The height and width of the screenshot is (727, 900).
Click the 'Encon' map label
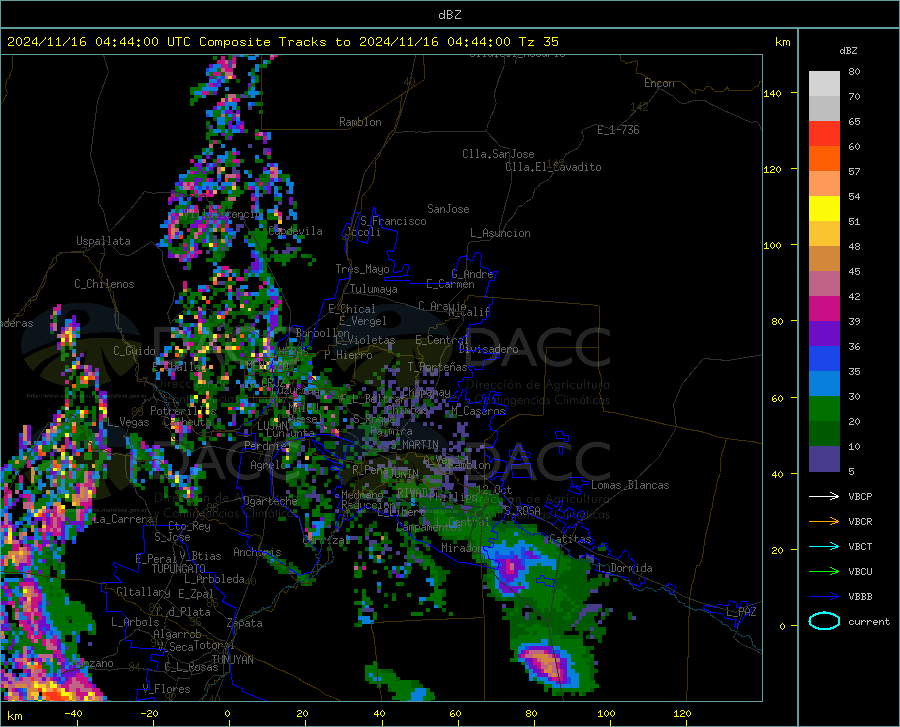[x=659, y=83]
